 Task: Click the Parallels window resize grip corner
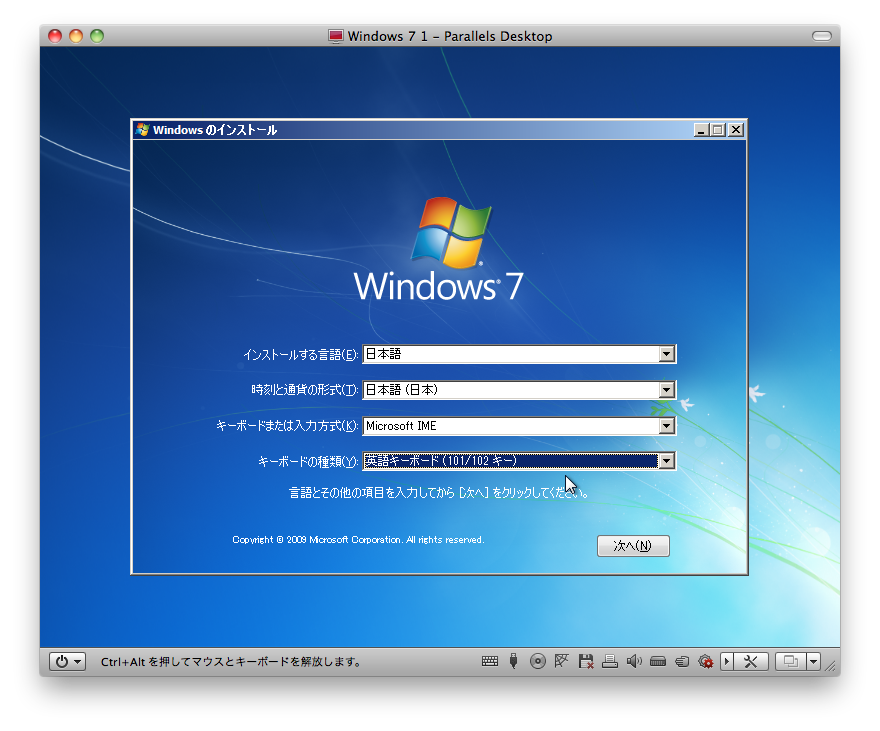tap(831, 666)
